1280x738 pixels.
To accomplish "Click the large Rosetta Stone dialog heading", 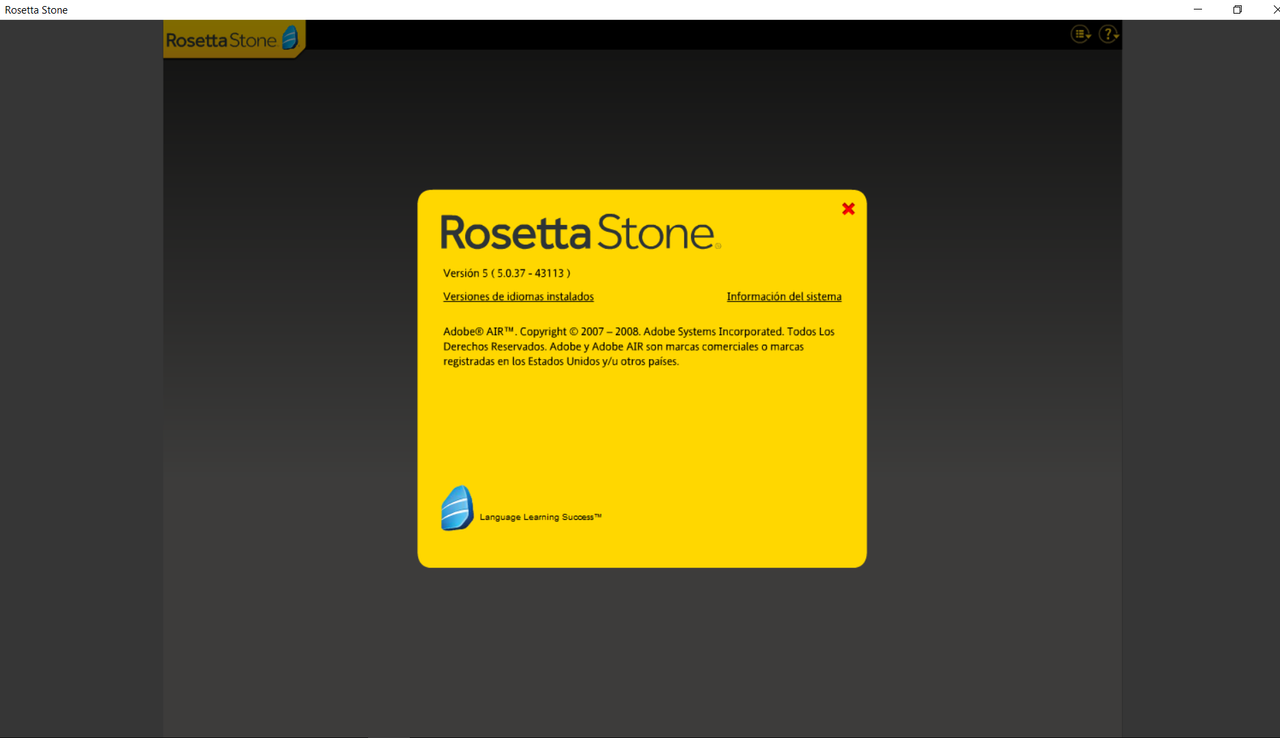I will (580, 232).
